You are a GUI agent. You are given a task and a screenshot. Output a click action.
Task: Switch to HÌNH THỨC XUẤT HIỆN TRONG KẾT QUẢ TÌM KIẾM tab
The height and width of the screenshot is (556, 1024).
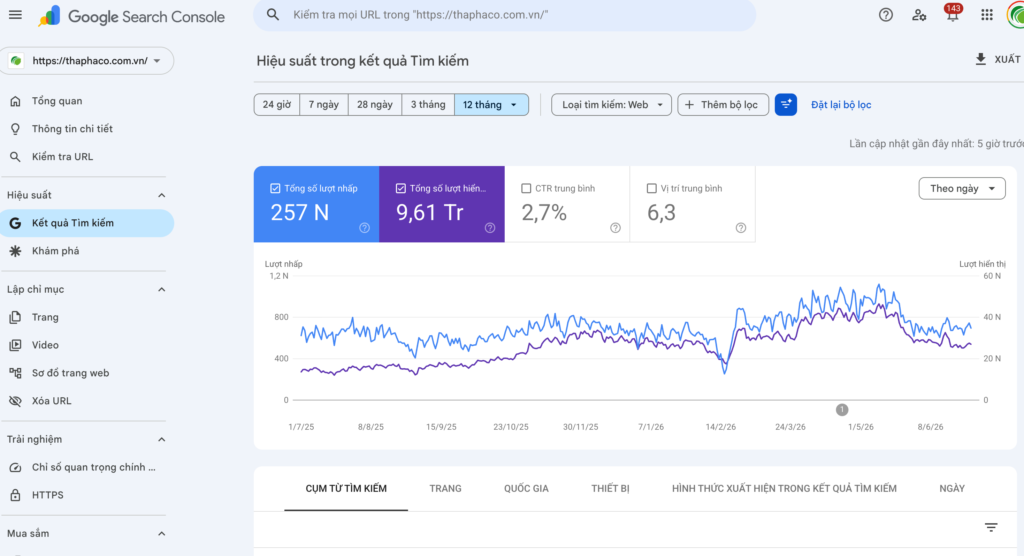[x=784, y=489]
